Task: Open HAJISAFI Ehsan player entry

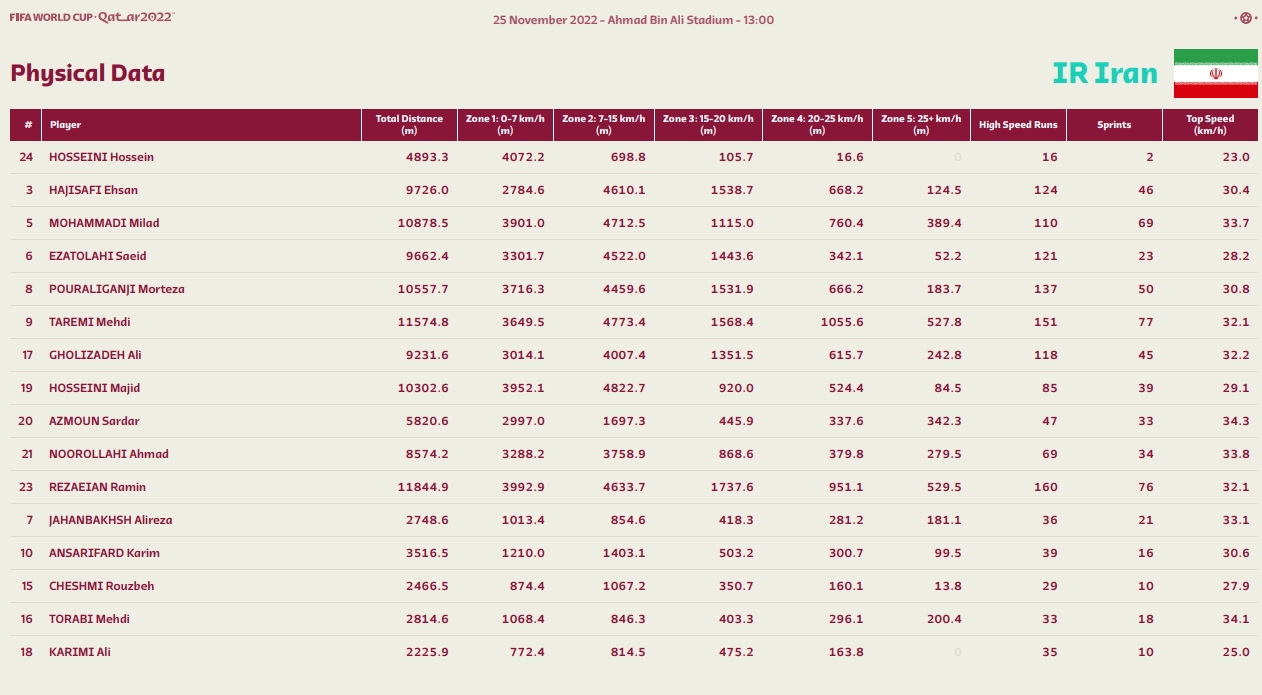Action: (x=93, y=190)
